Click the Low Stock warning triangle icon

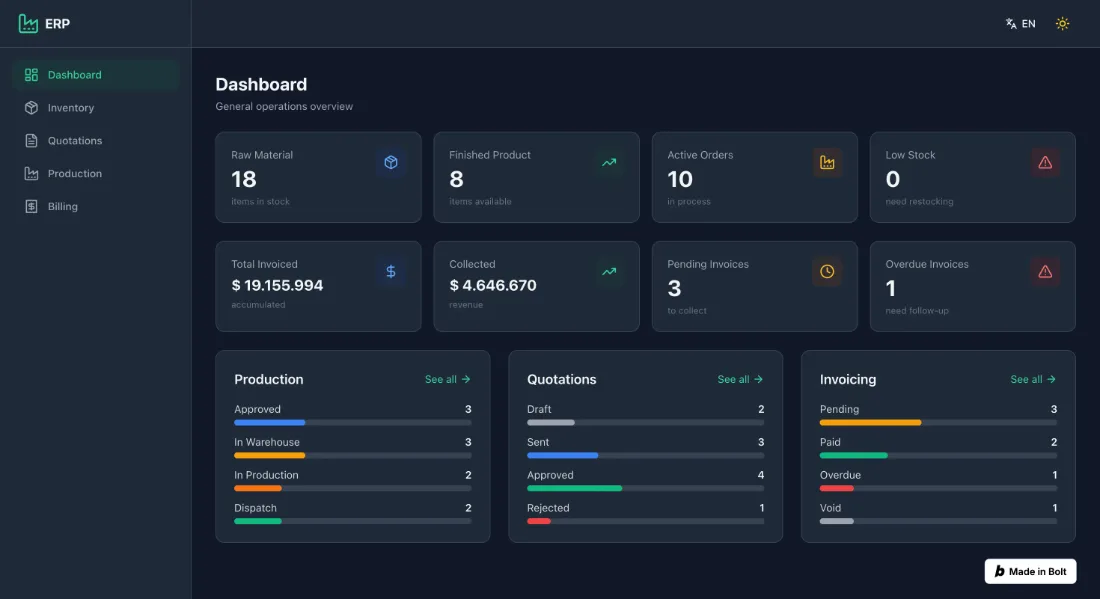pos(1045,163)
